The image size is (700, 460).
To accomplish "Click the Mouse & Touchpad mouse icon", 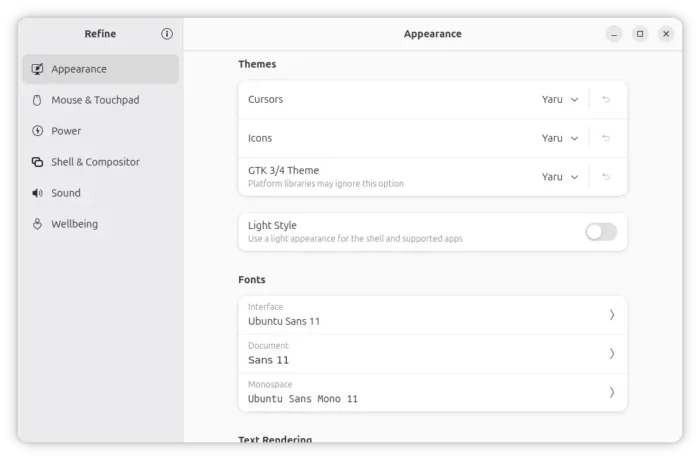I will pos(38,100).
